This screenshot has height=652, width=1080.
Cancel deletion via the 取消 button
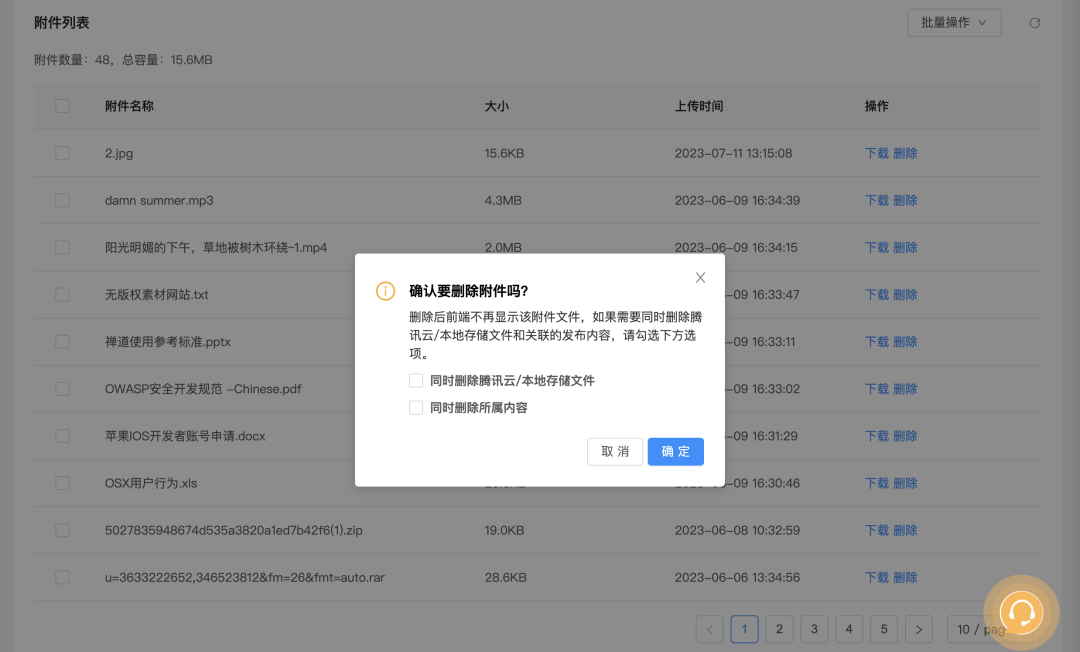coord(614,451)
